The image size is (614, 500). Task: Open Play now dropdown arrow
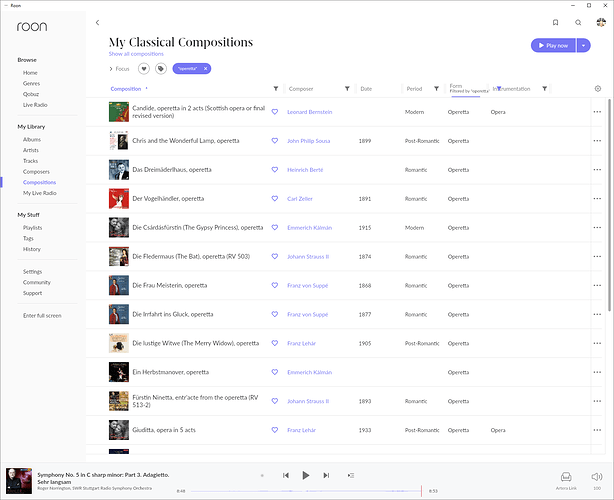coord(583,45)
